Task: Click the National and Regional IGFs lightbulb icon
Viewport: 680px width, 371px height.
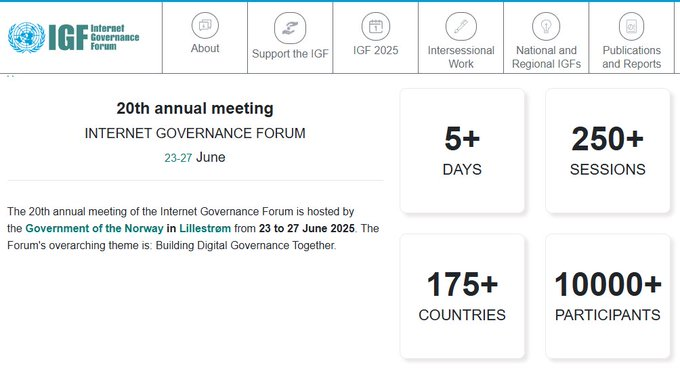Action: pyautogui.click(x=546, y=26)
